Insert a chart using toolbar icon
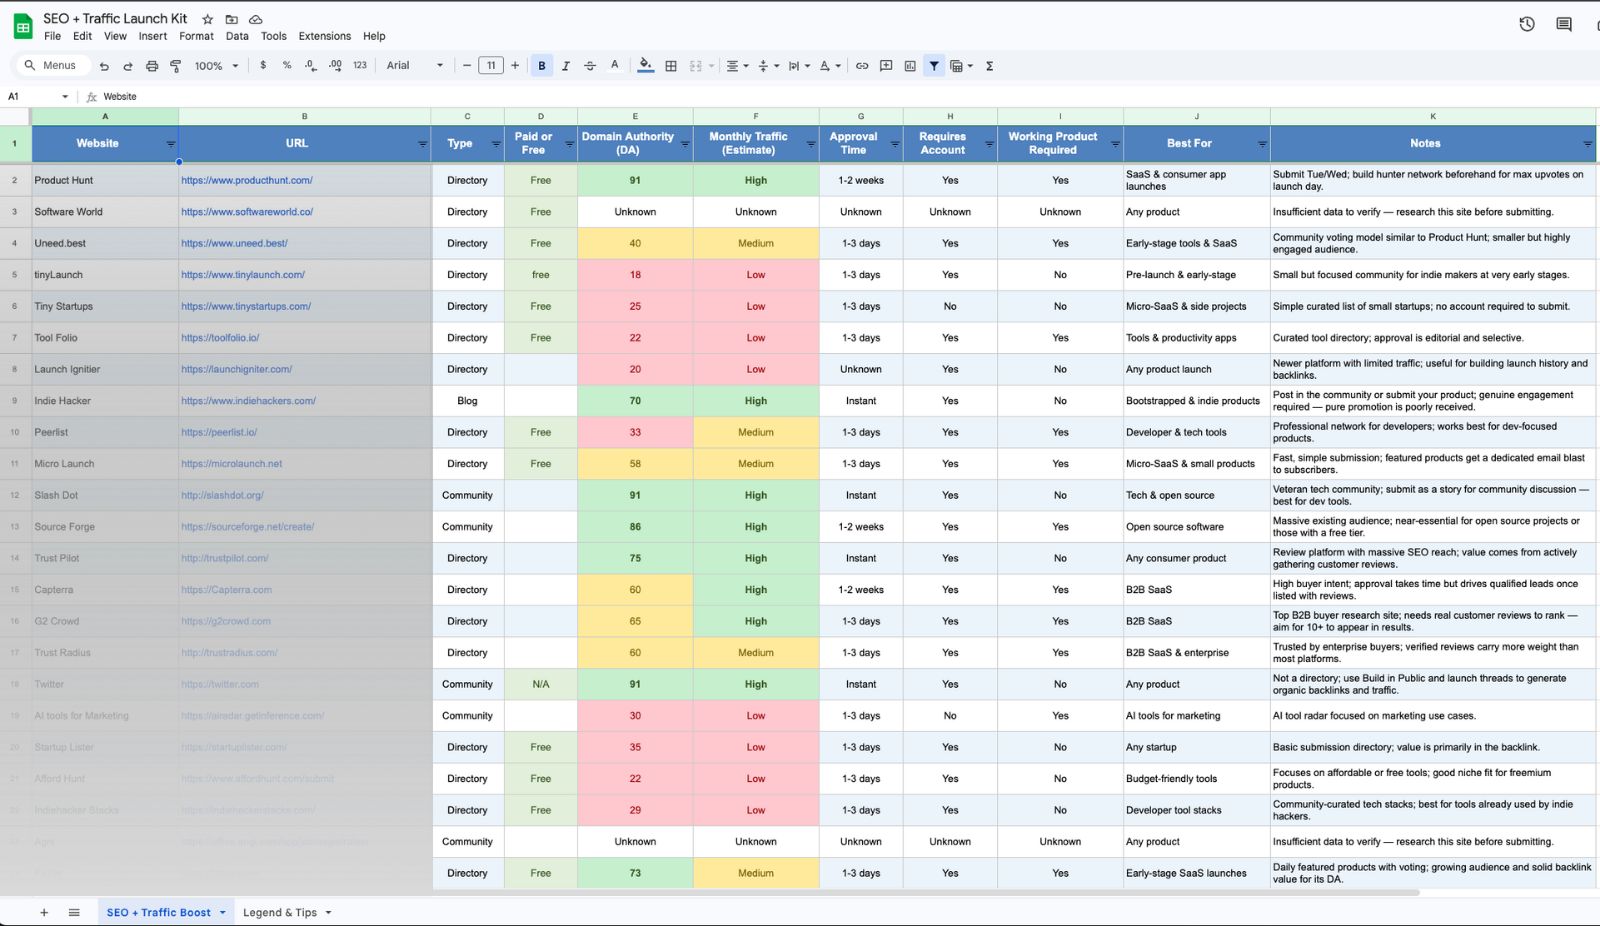This screenshot has height=926, width=1600. [x=910, y=66]
